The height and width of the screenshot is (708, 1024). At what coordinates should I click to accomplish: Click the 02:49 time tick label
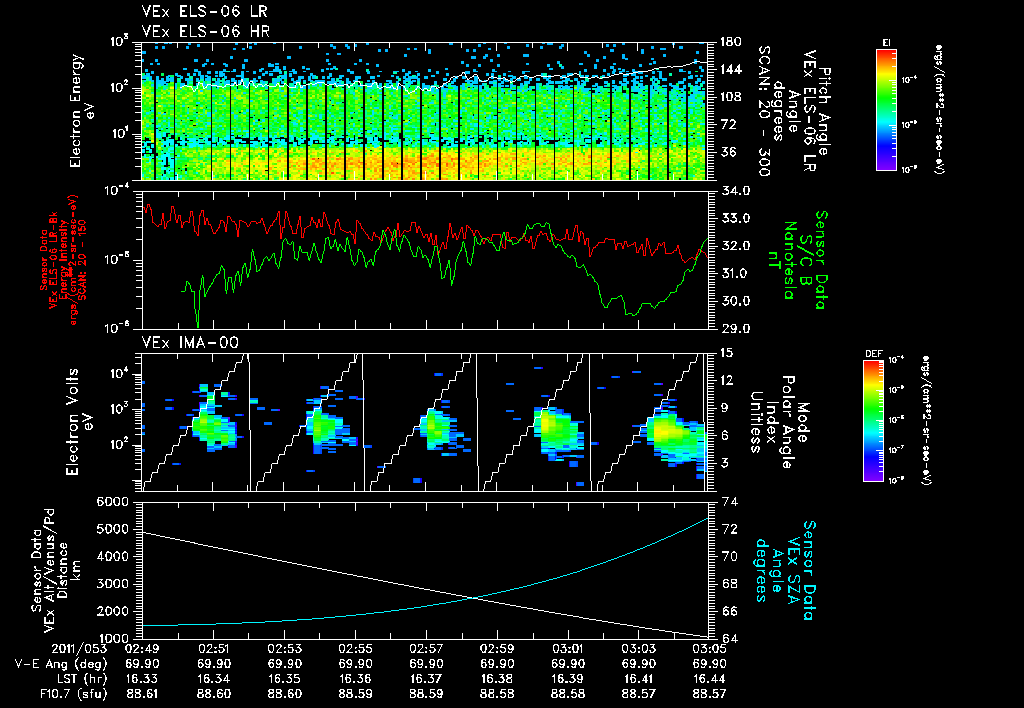pos(144,649)
